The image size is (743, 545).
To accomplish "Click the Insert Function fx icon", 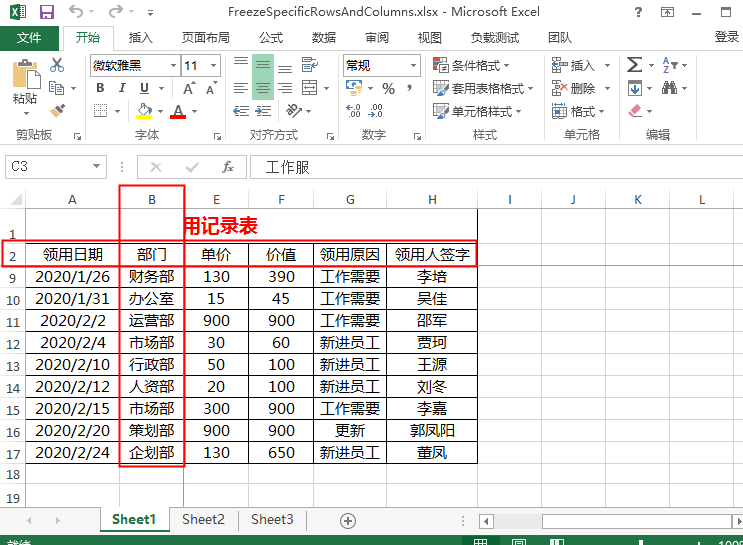I will click(x=228, y=167).
